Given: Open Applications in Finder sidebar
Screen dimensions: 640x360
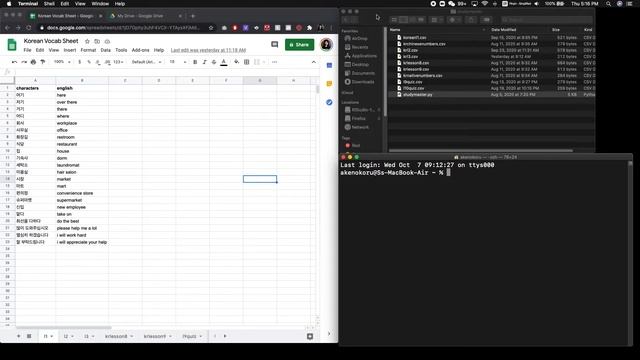Looking at the screenshot, I should point(361,56).
